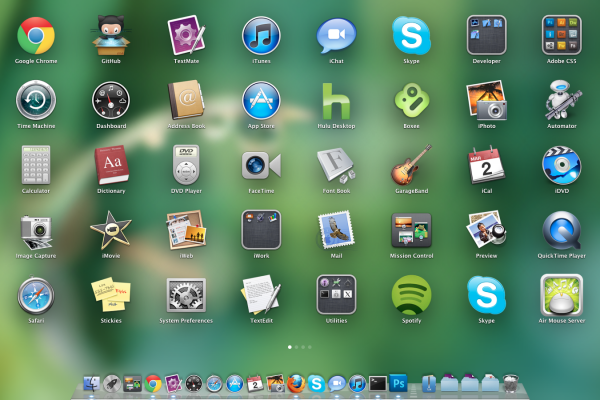Screen dimensions: 600x400
Task: Click Finder in the Dock
Action: pos(91,384)
